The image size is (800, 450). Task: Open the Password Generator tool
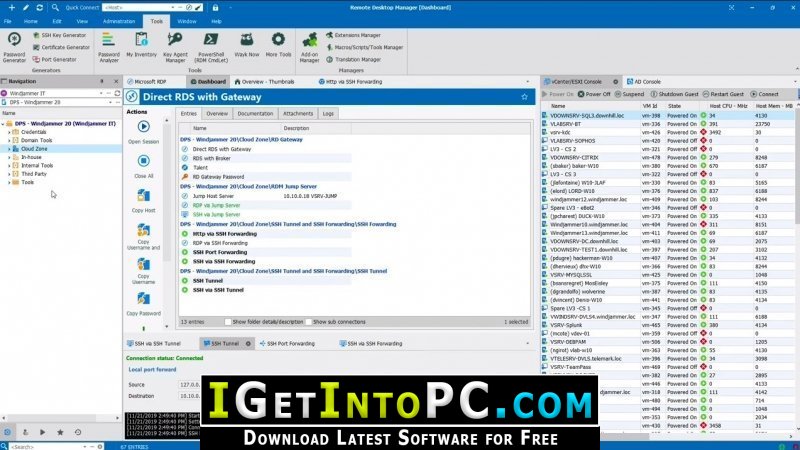coord(14,47)
